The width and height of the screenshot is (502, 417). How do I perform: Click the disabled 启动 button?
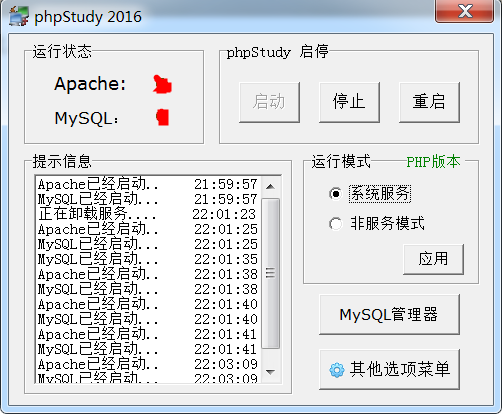tap(269, 102)
